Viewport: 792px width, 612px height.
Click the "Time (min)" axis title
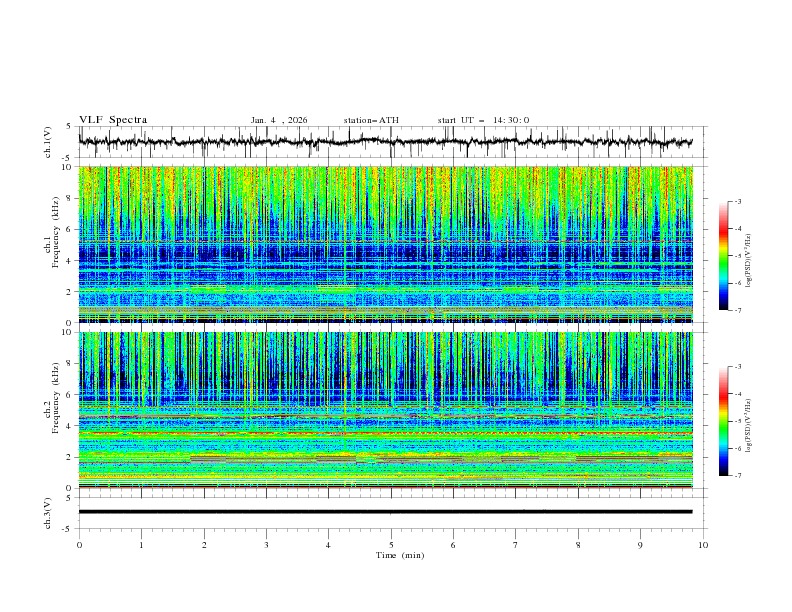pos(400,555)
